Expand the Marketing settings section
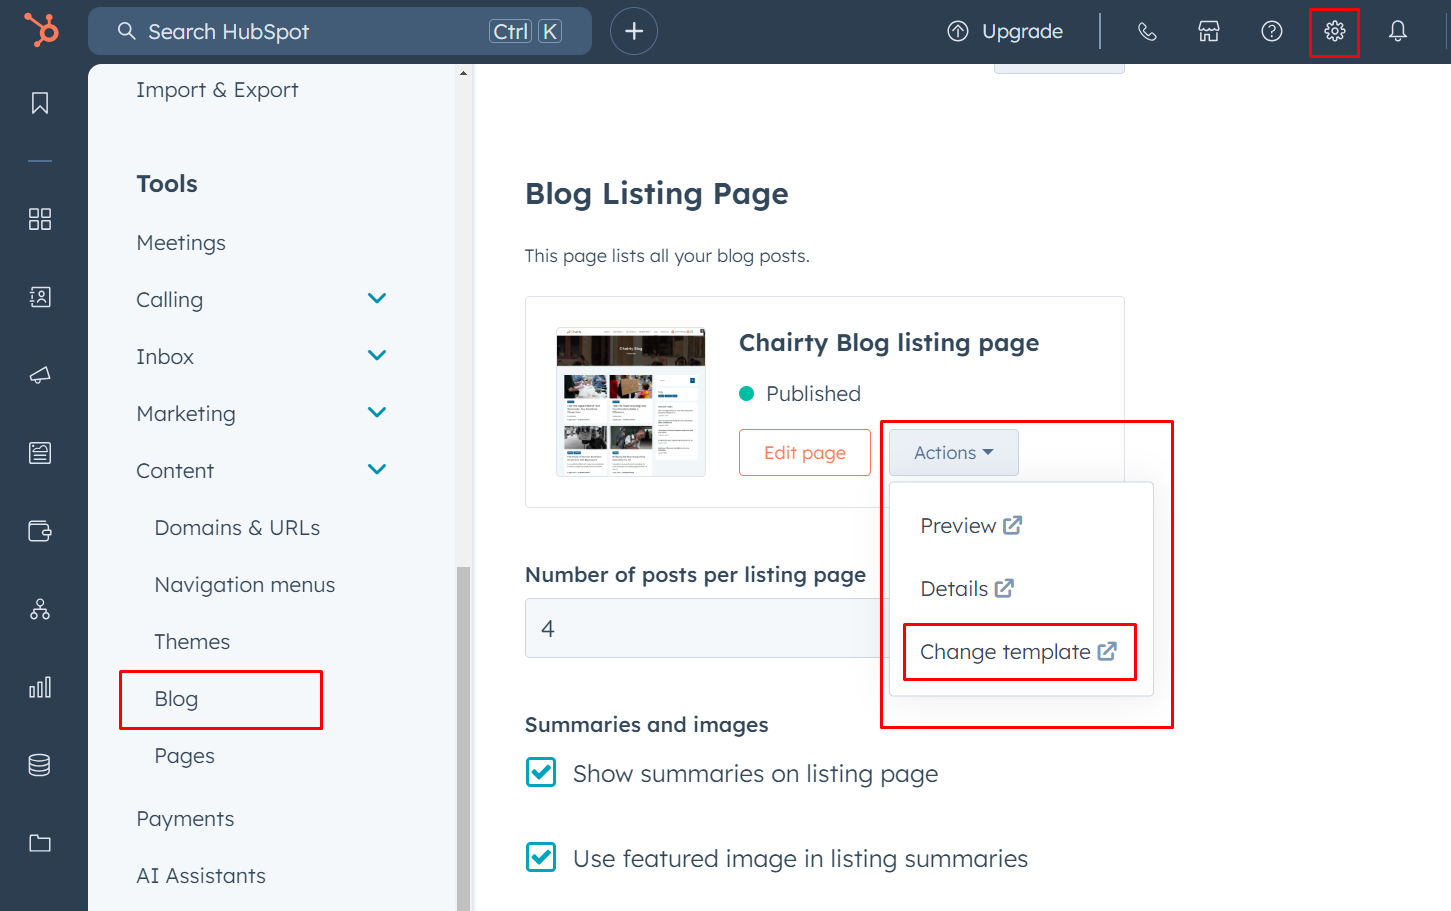 pyautogui.click(x=376, y=413)
